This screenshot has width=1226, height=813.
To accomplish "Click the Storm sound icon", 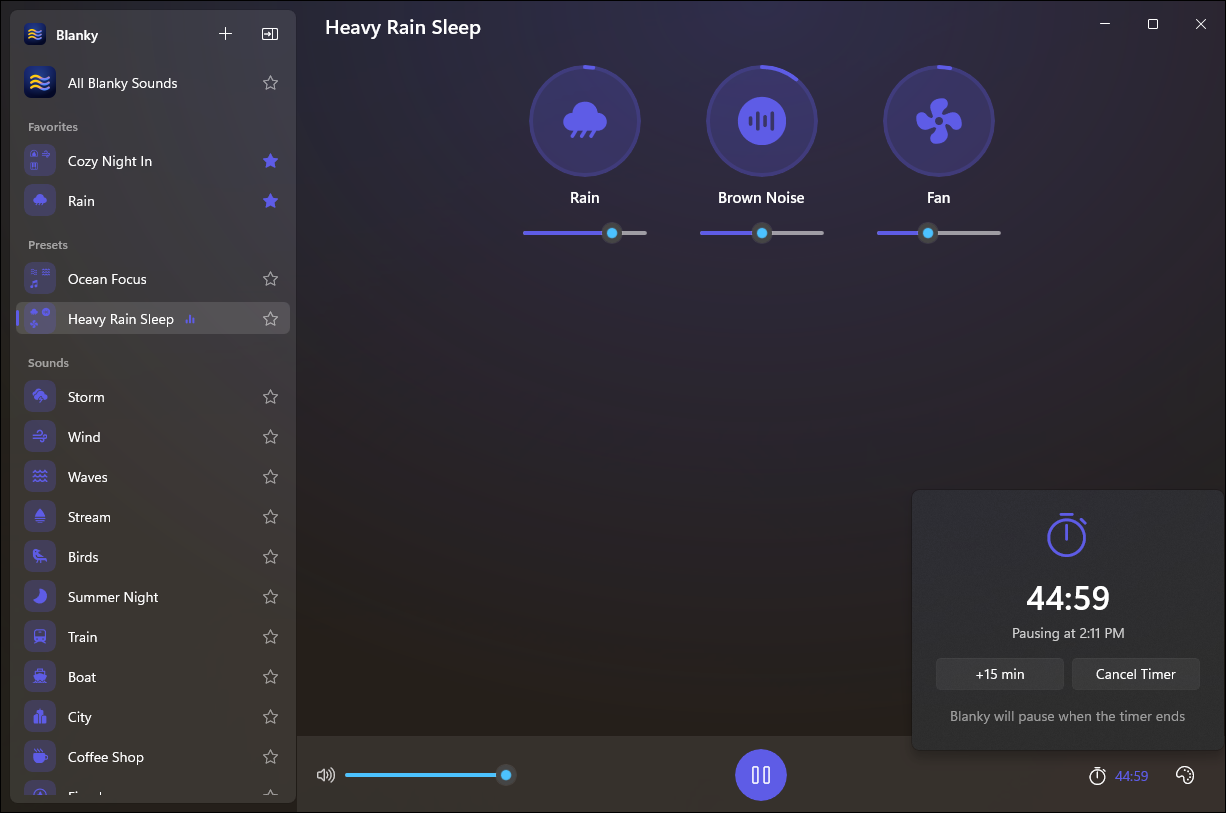I will [x=40, y=397].
